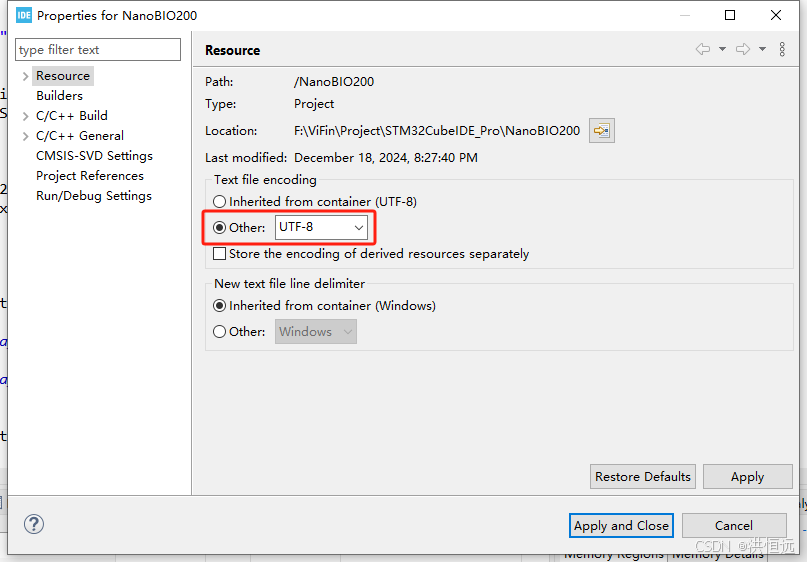
Task: Open back history dropdown arrow
Action: (723, 49)
